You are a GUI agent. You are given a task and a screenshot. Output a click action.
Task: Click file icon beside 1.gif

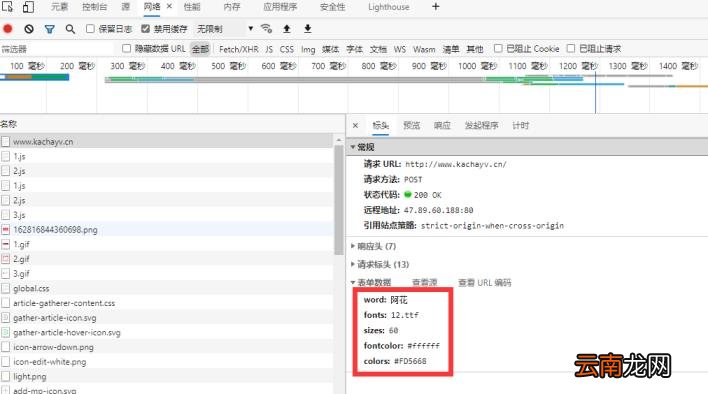(x=5, y=244)
